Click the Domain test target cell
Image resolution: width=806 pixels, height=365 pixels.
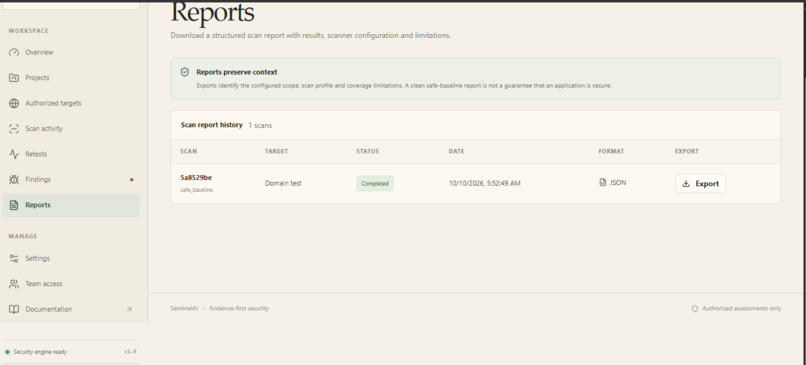pos(283,184)
